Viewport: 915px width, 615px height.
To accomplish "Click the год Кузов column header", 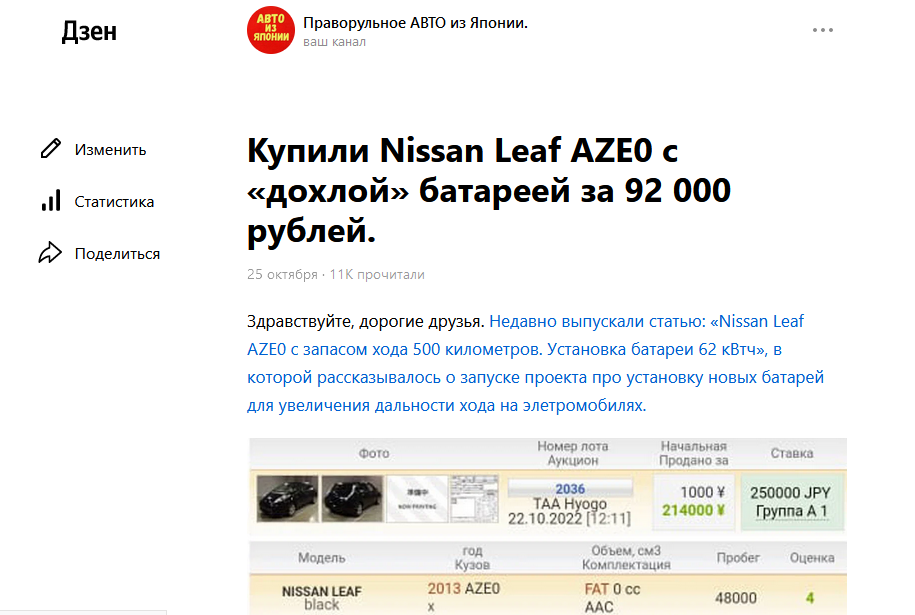I will click(472, 558).
